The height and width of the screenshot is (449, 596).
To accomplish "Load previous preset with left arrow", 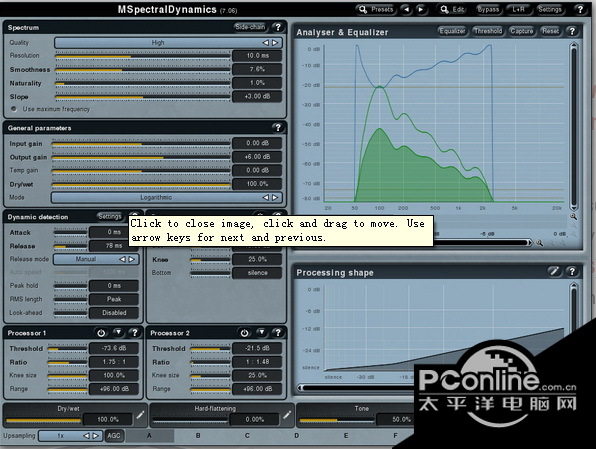I will click(x=406, y=10).
